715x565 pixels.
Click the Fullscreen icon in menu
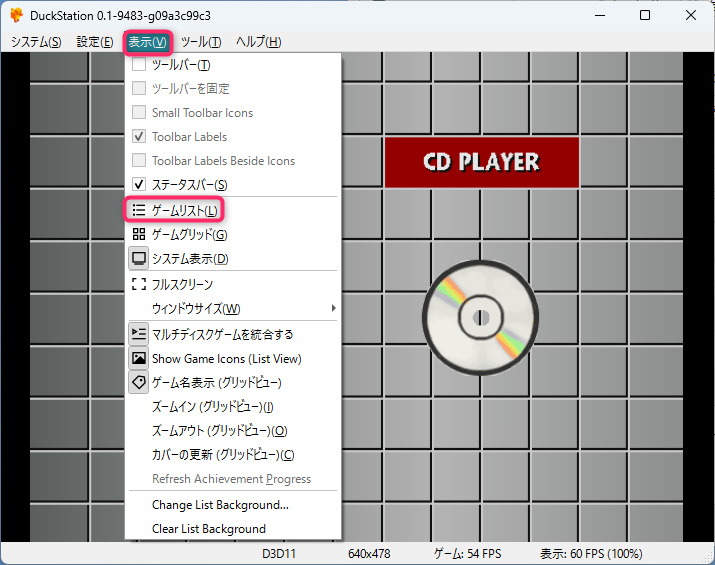click(139, 284)
